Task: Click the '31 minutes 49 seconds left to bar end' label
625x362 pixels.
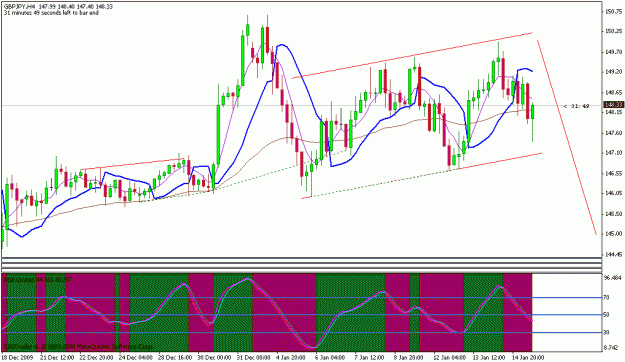Action: 51,13
